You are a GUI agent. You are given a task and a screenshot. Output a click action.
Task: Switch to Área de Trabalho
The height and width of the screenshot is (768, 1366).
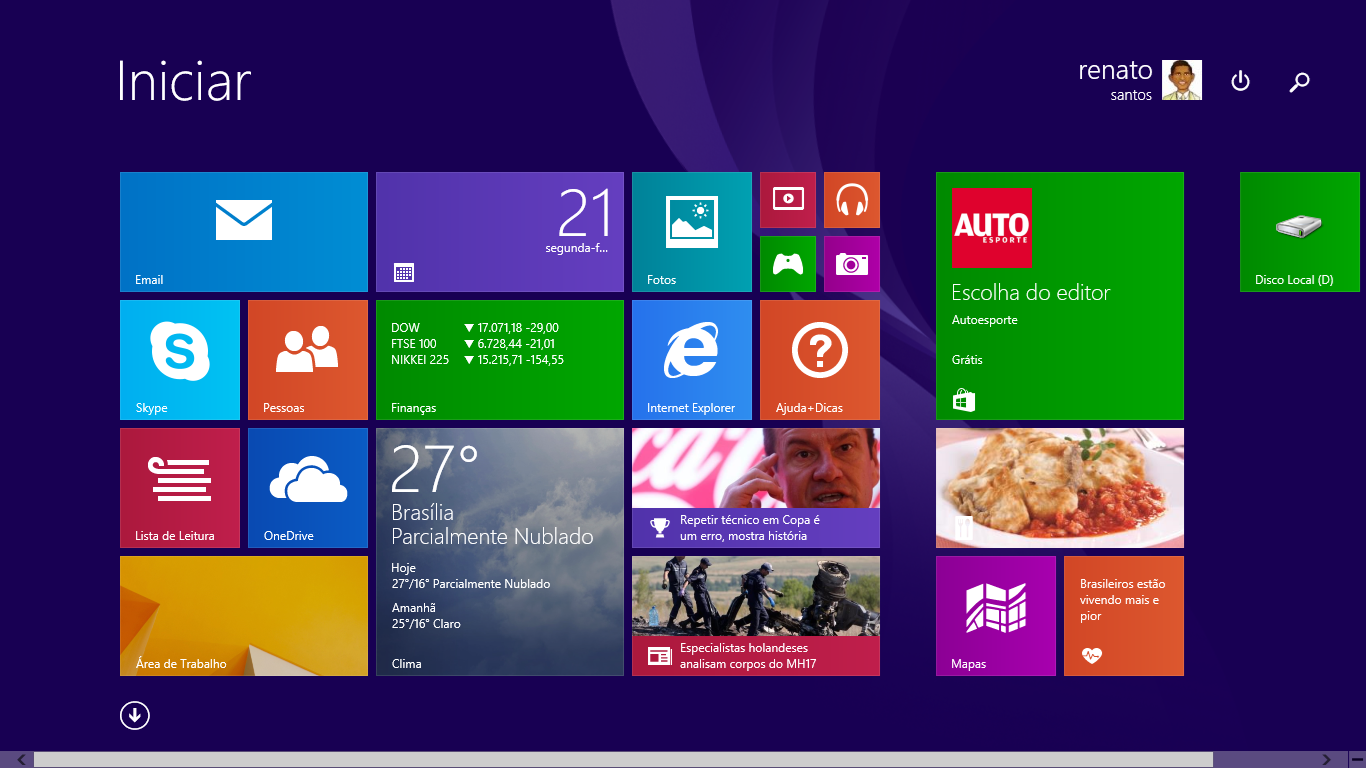point(243,615)
